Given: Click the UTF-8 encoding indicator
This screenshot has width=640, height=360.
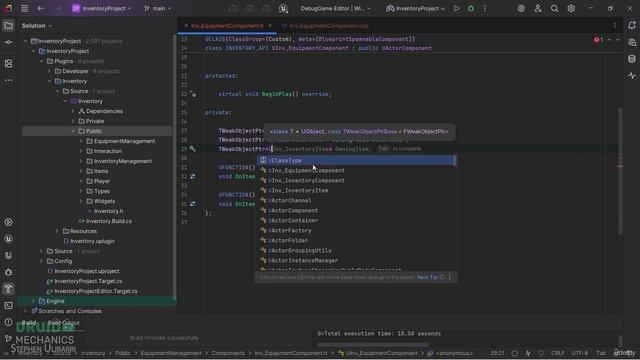Looking at the screenshot, I should click(580, 353).
